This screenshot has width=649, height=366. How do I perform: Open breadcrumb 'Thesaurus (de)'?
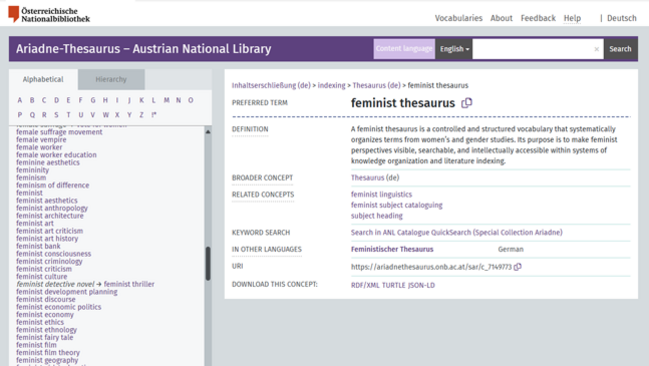pos(377,85)
